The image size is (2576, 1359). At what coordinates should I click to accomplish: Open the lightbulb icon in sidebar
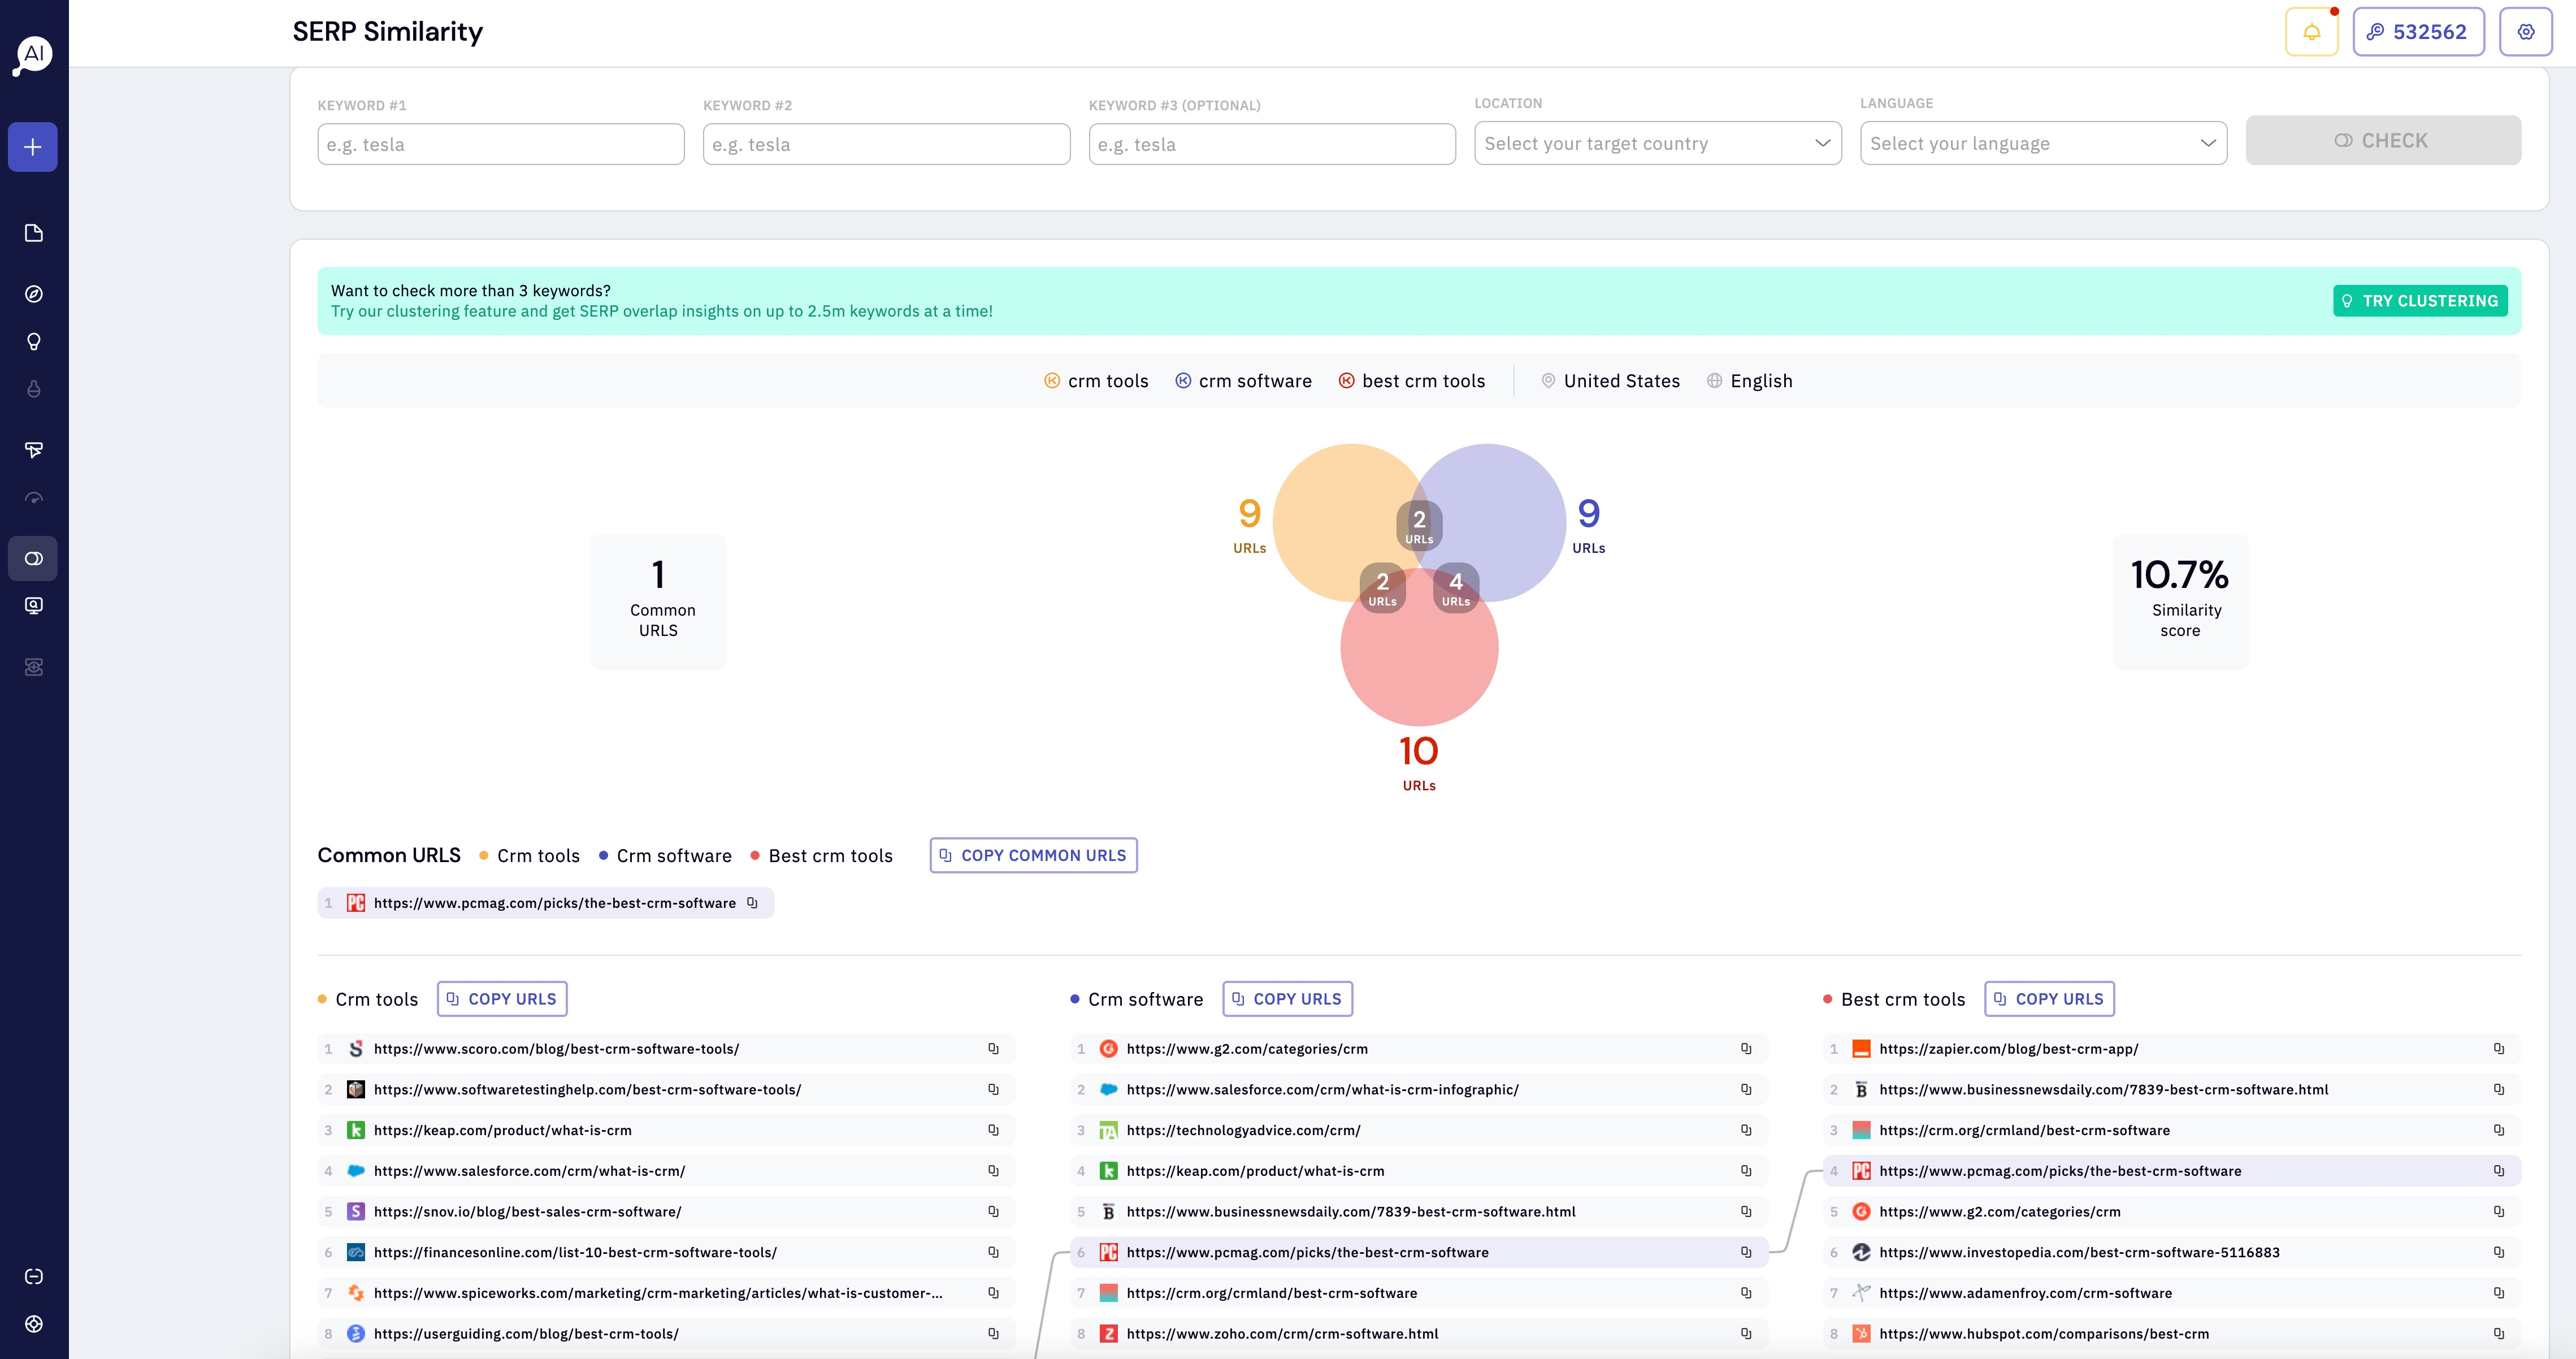[33, 342]
